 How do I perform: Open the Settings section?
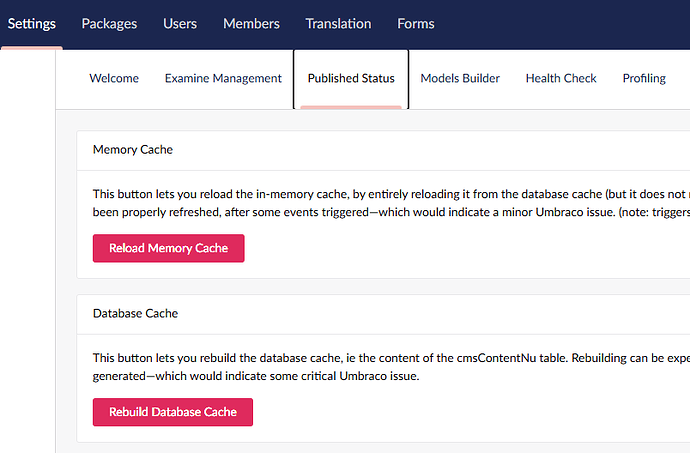pyautogui.click(x=32, y=24)
